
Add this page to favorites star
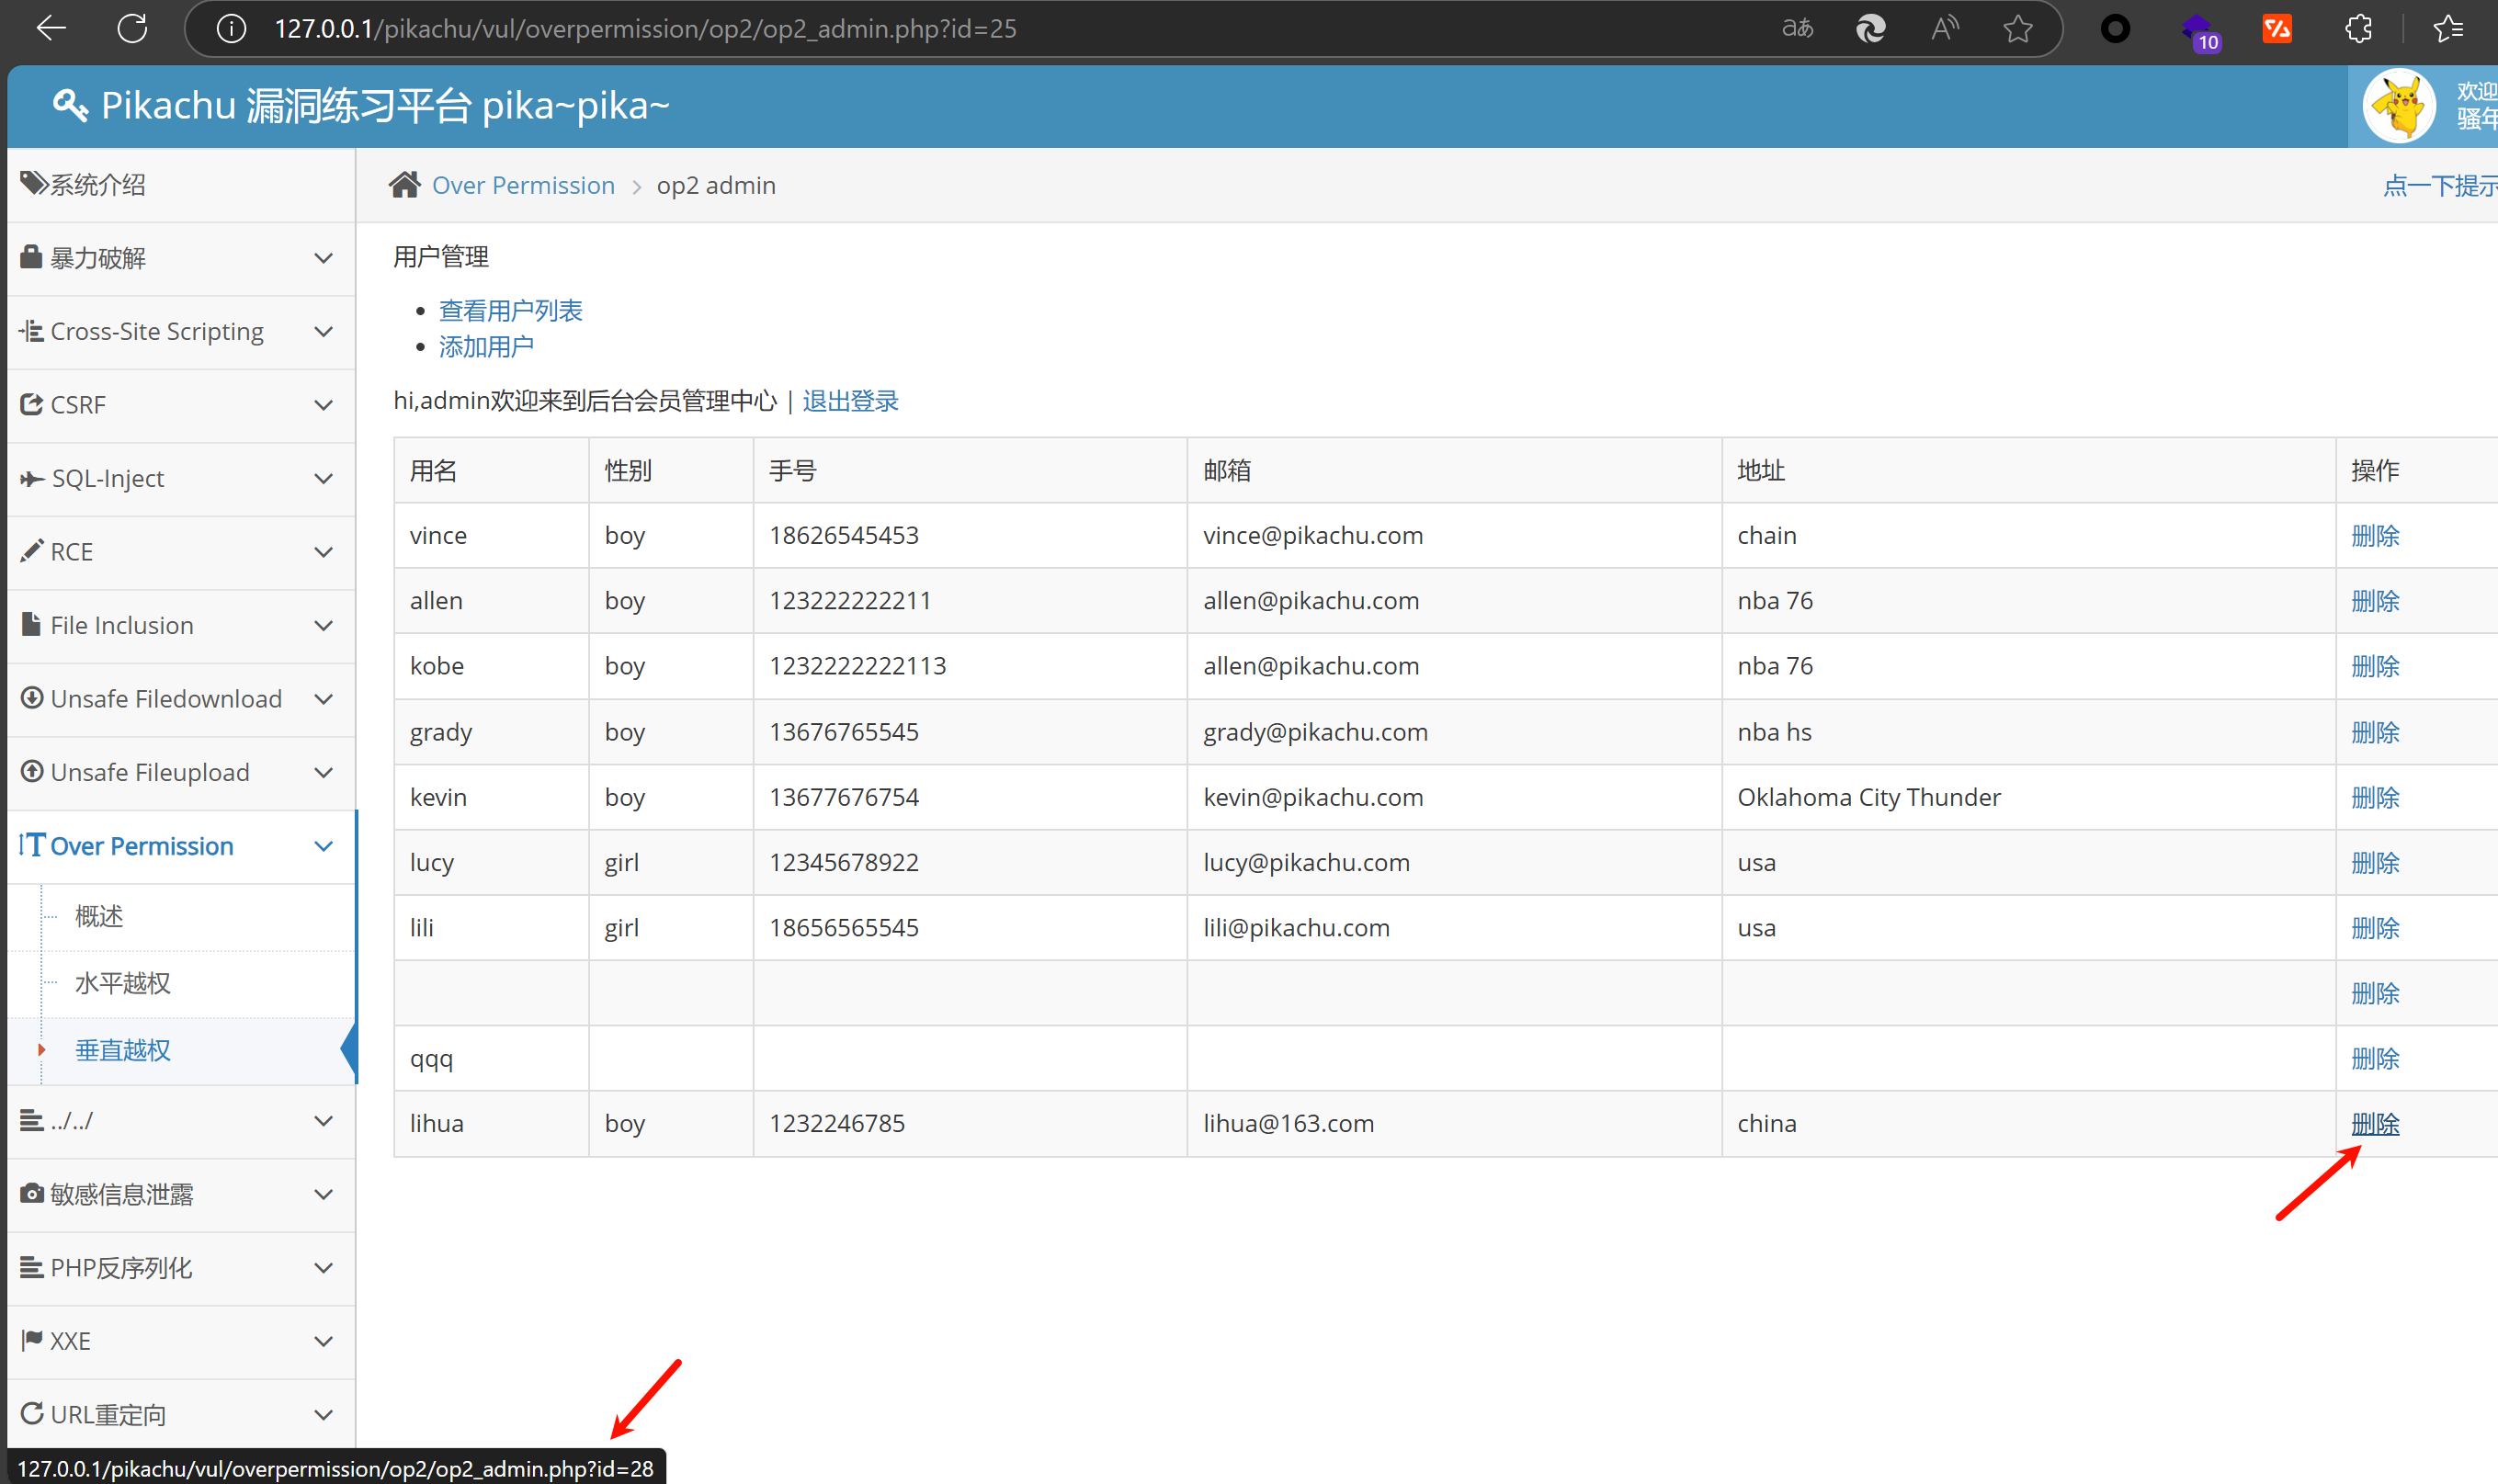coord(2018,28)
